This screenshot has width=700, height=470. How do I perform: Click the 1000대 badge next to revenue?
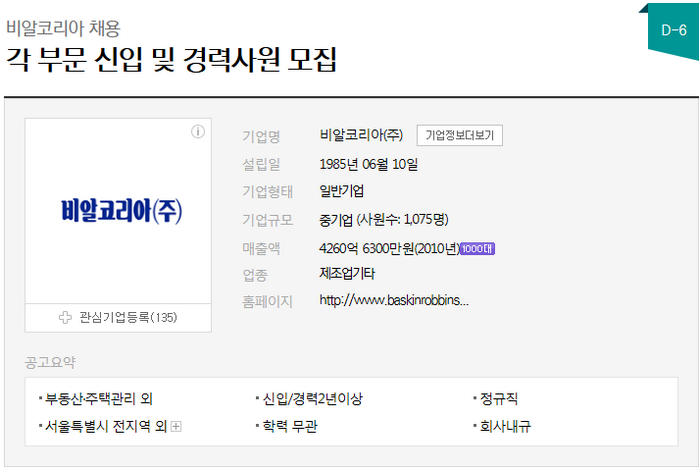point(477,249)
